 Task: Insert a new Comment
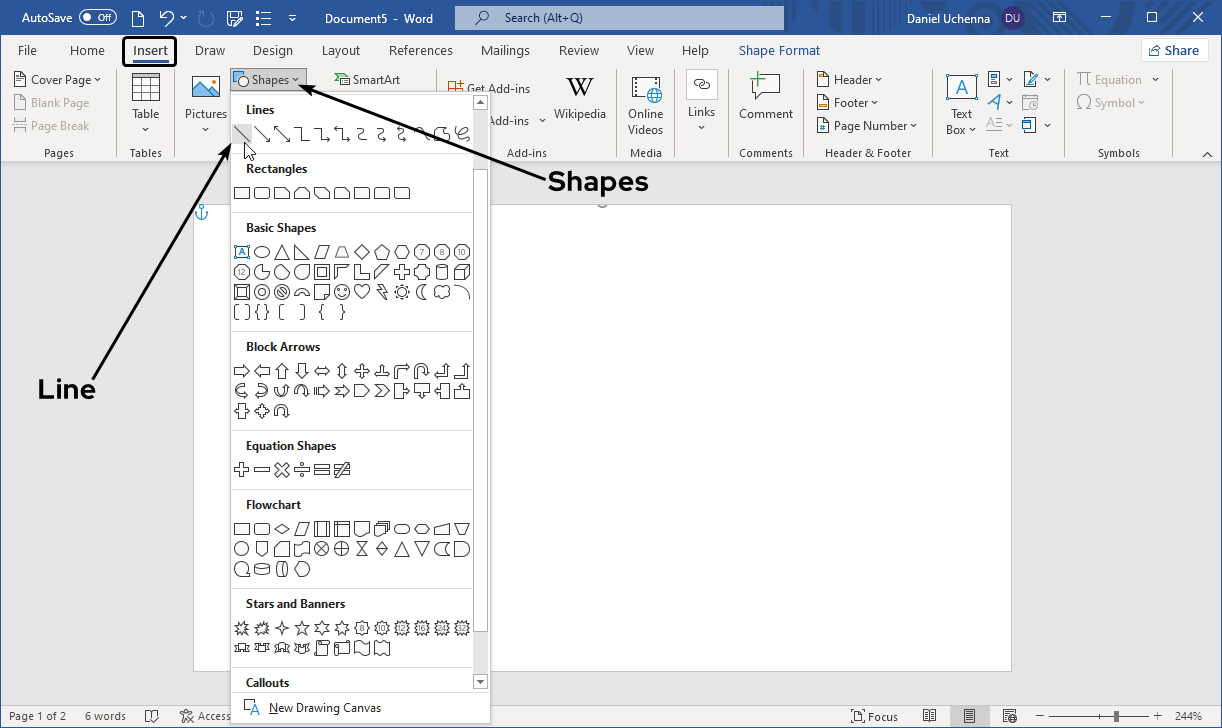click(766, 98)
